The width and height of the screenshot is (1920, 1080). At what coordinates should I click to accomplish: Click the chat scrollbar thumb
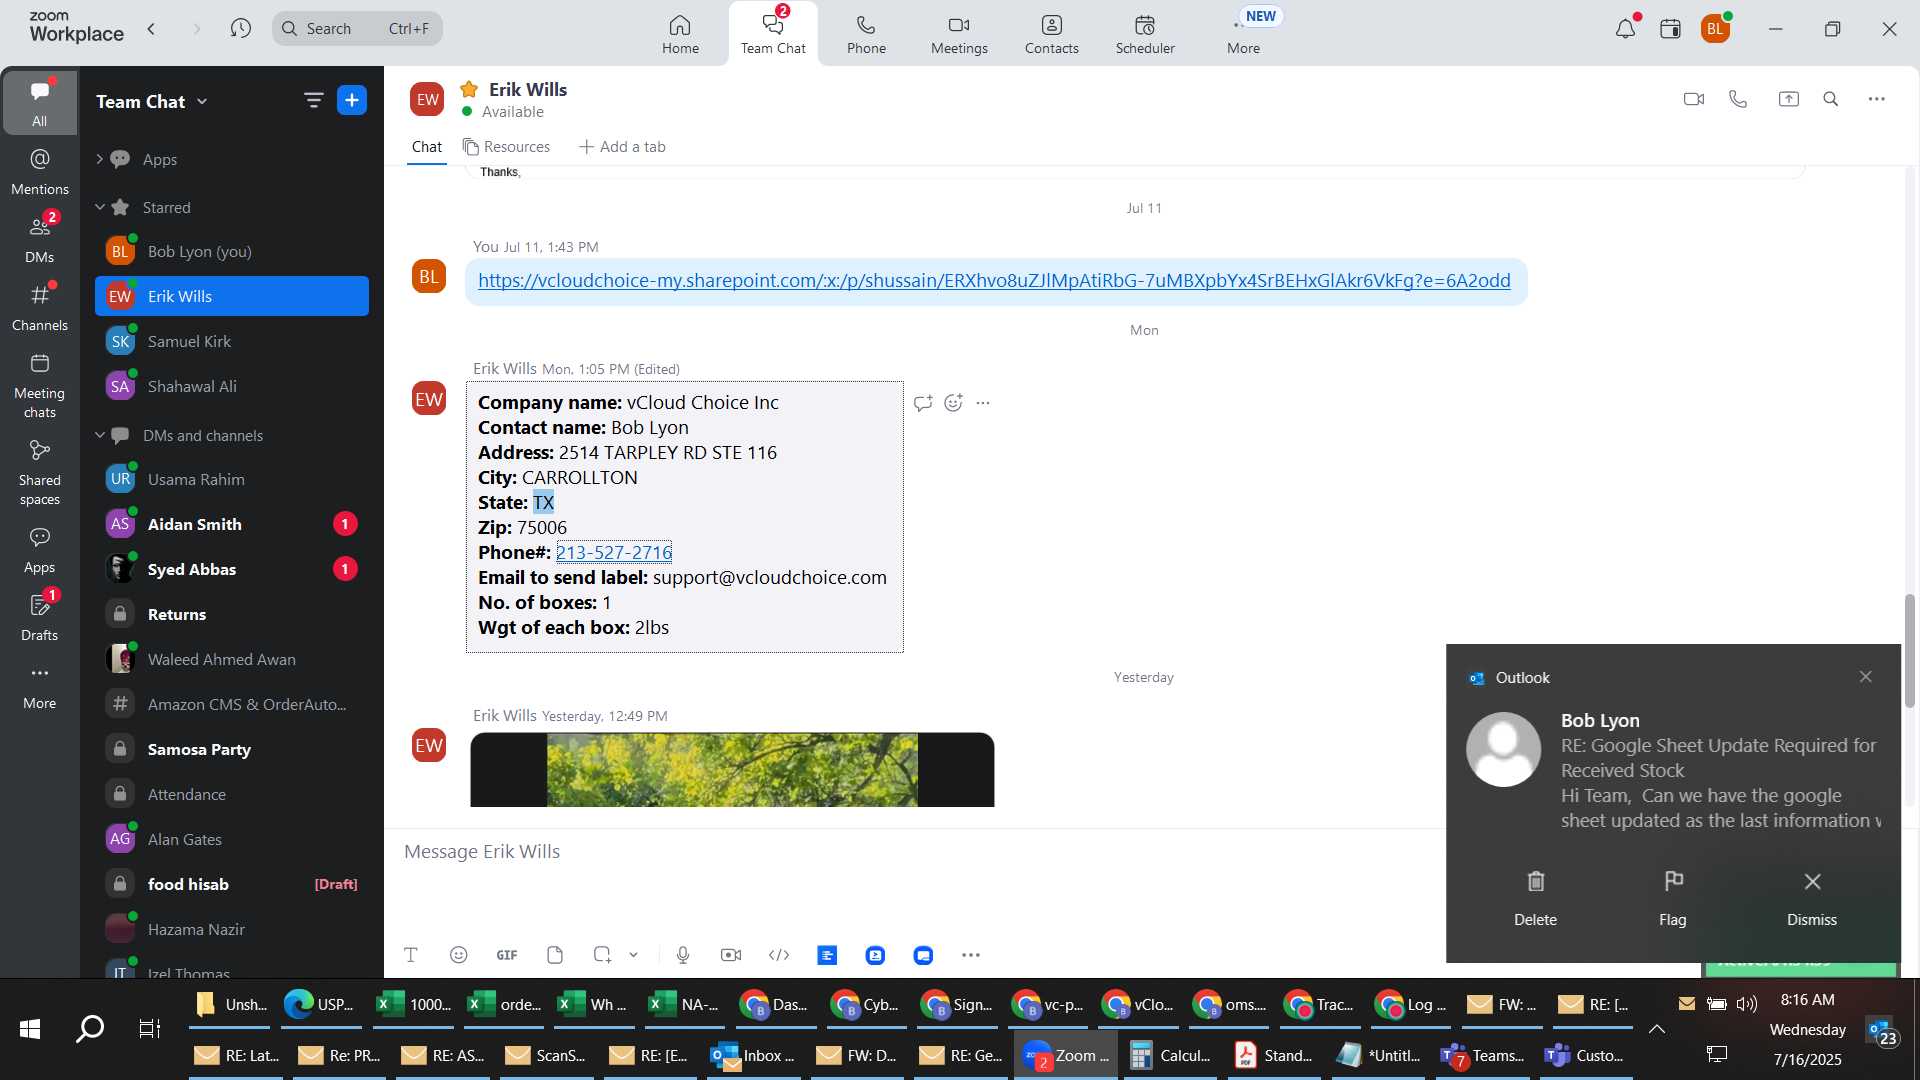click(1910, 650)
